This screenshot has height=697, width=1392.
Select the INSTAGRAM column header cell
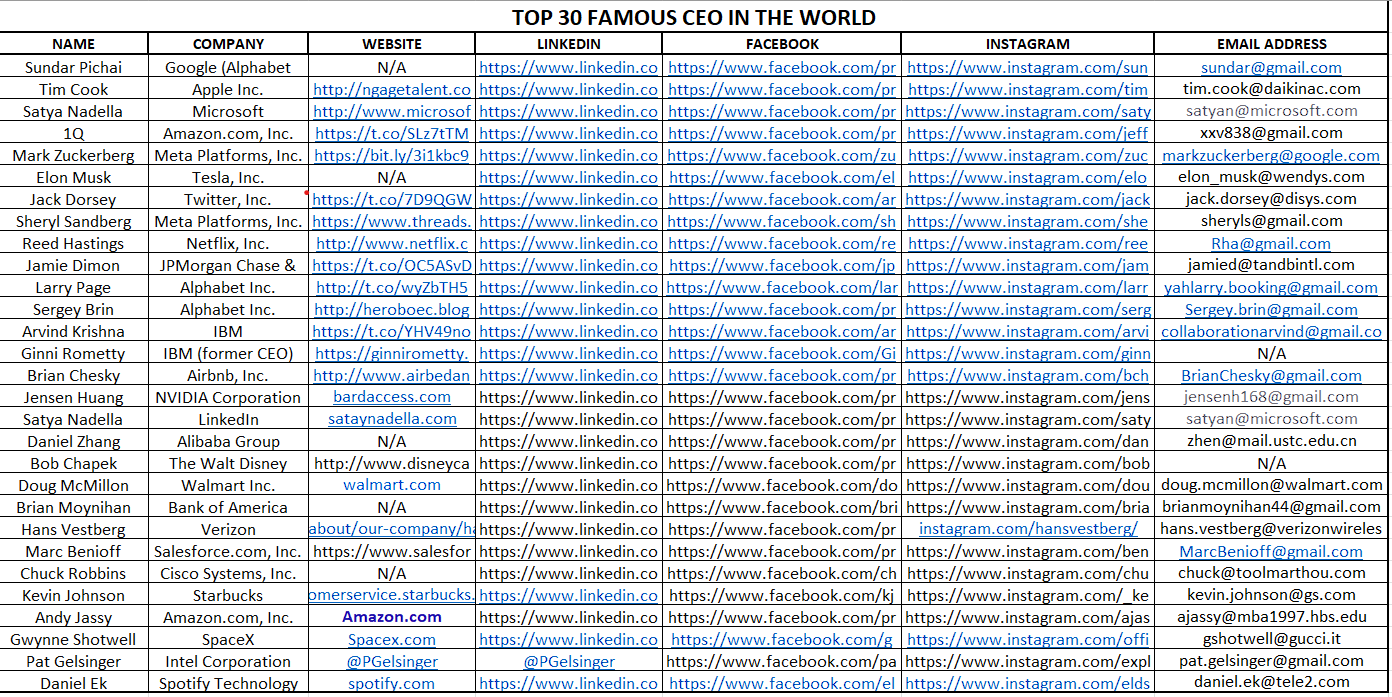1027,44
